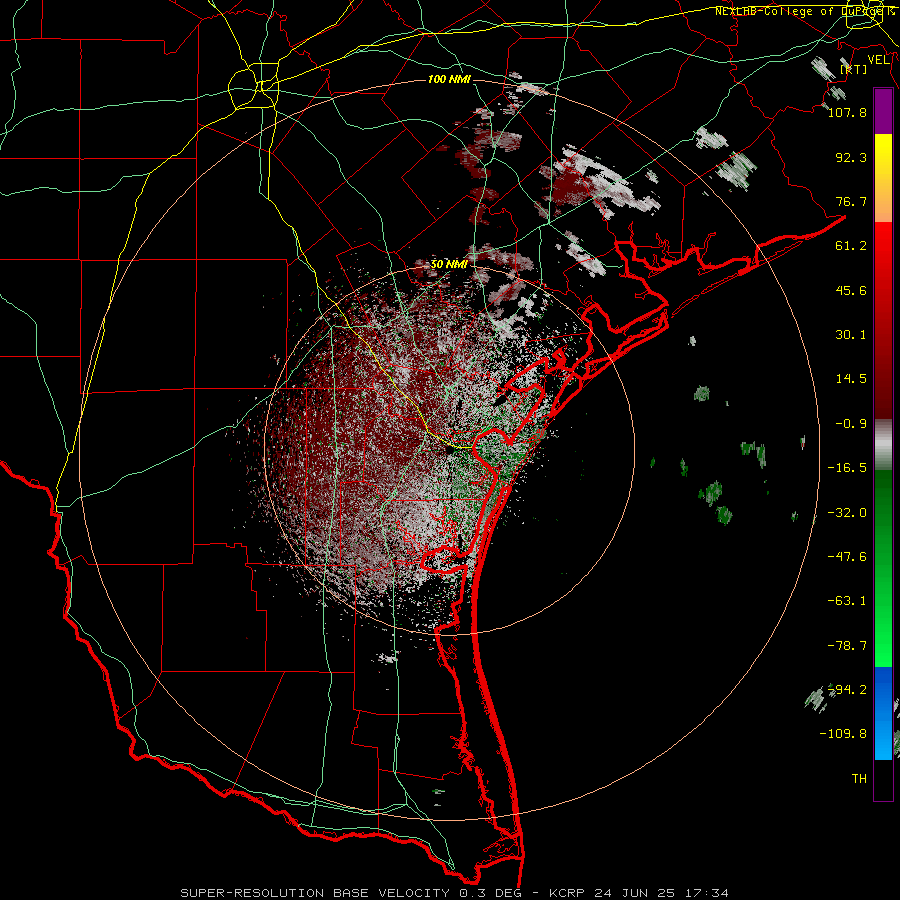Click the yellow-orange segment of color bar
The height and width of the screenshot is (900, 900).
[x=883, y=178]
